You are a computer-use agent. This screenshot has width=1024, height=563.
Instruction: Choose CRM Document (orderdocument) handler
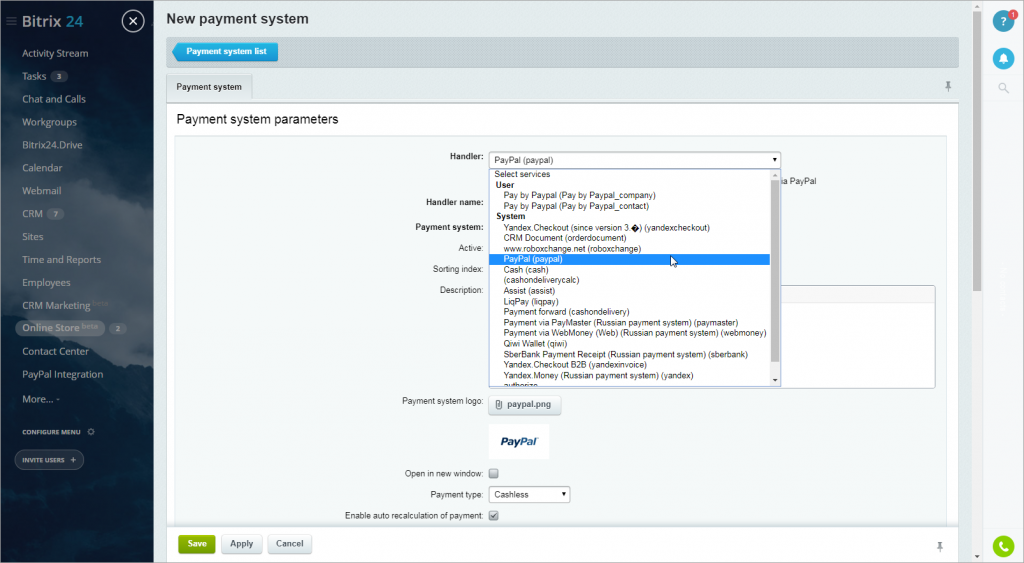click(x=565, y=238)
